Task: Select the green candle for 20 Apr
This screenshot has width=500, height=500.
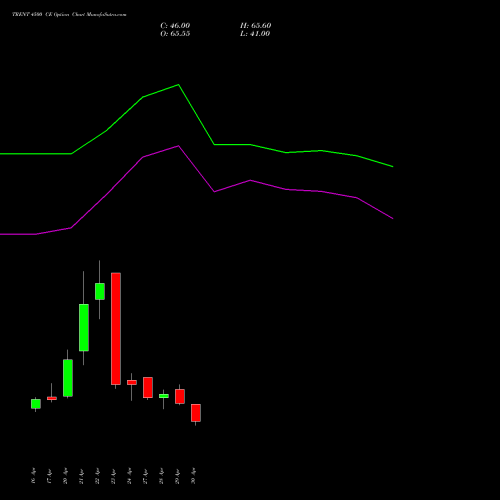Action: (68, 378)
